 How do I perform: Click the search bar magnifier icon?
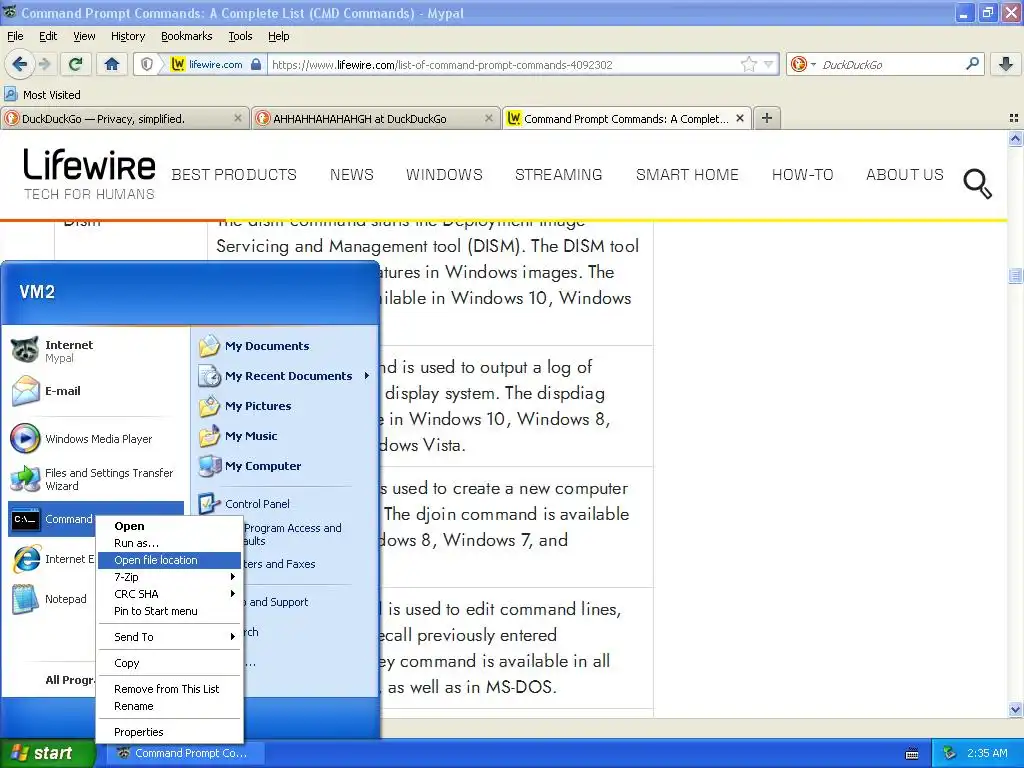coord(972,64)
